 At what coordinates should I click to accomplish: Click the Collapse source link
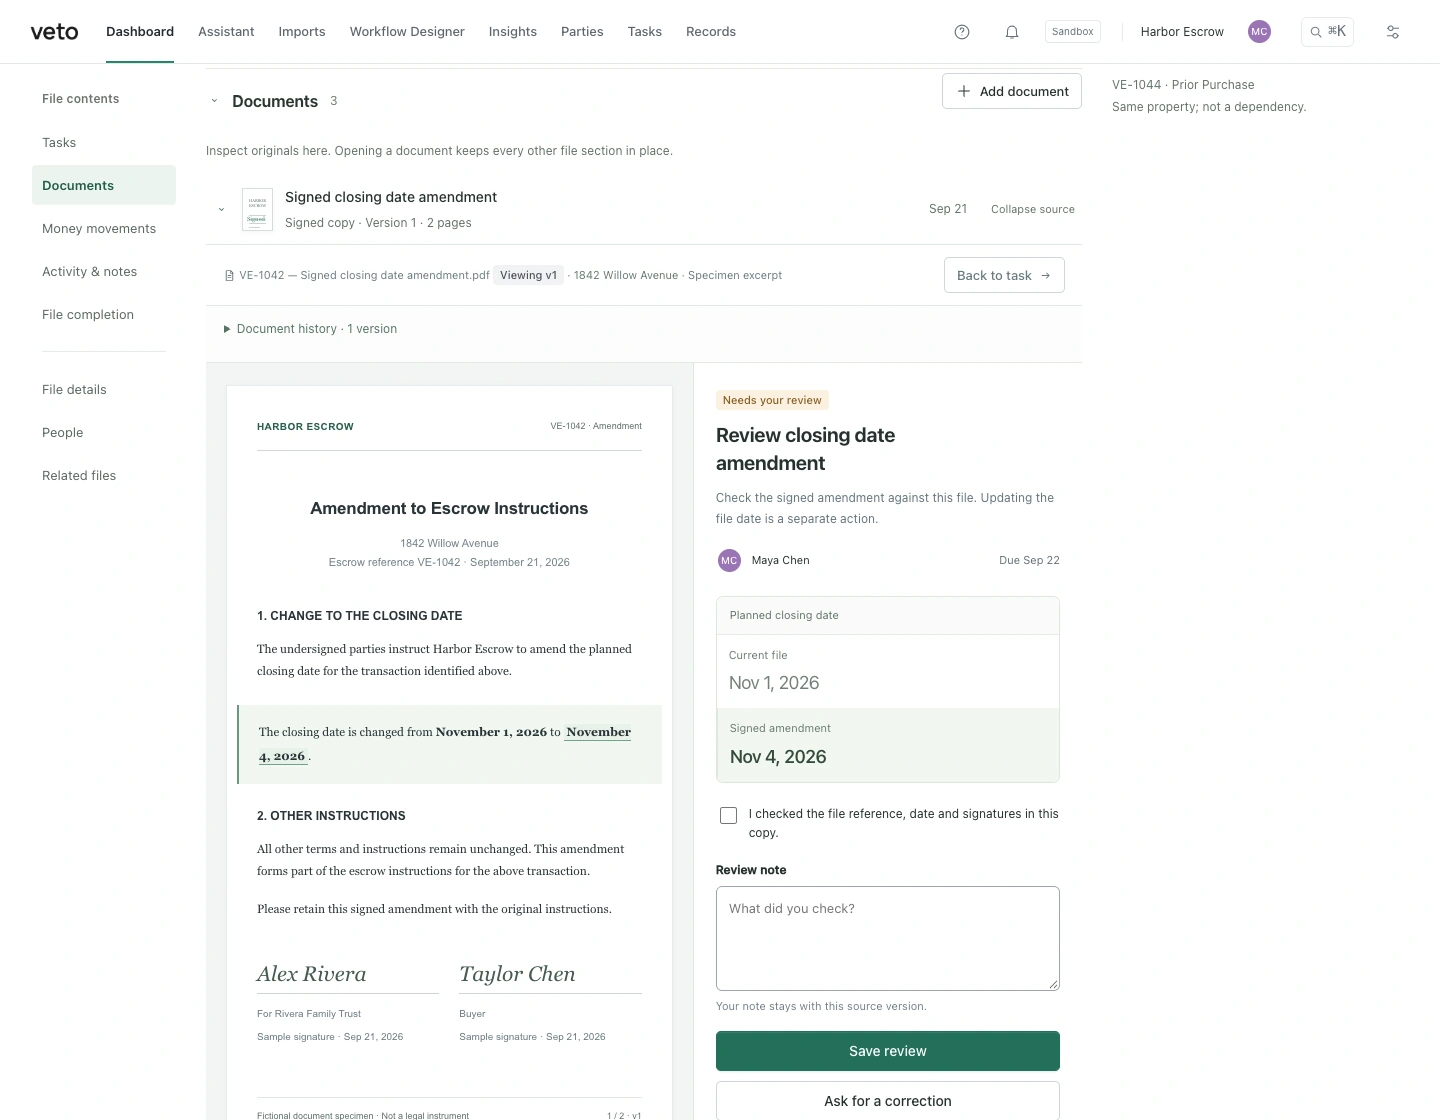1033,210
